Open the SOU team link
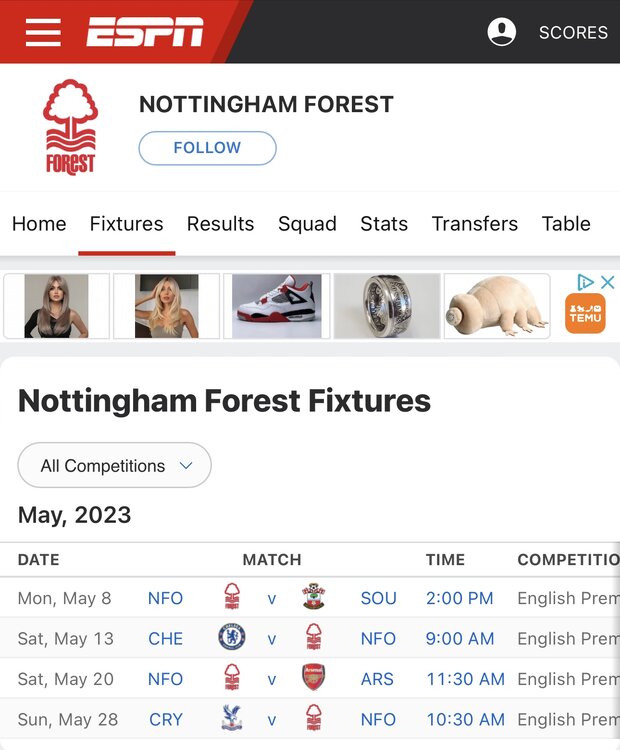Viewport: 620px width, 750px height. point(378,598)
